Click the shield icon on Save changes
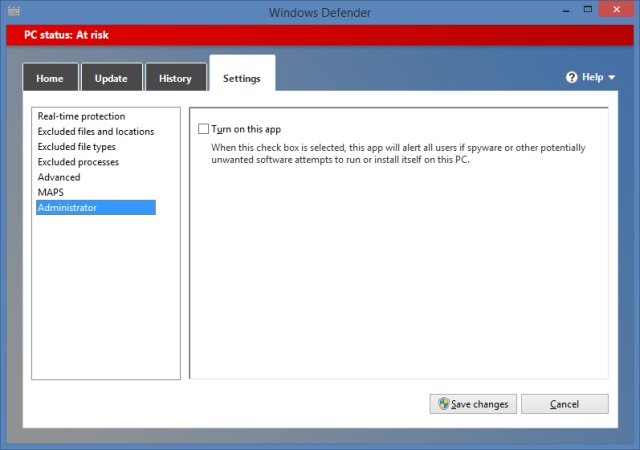Image resolution: width=640 pixels, height=450 pixels. 442,404
